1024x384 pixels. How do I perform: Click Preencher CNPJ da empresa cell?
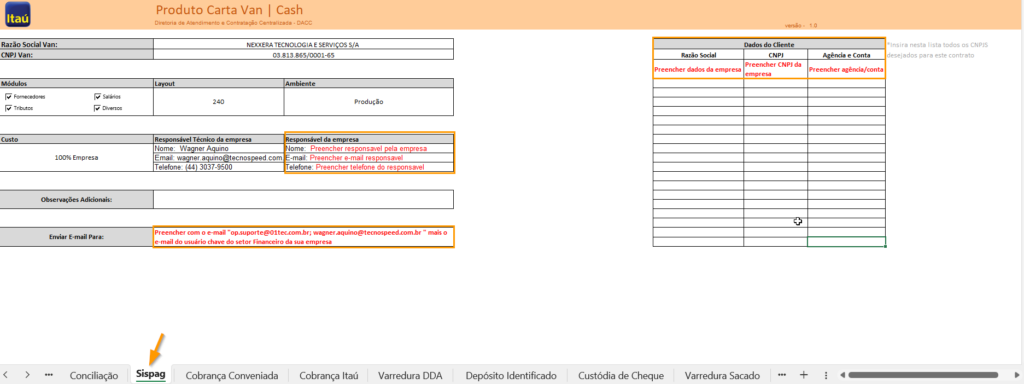775,69
